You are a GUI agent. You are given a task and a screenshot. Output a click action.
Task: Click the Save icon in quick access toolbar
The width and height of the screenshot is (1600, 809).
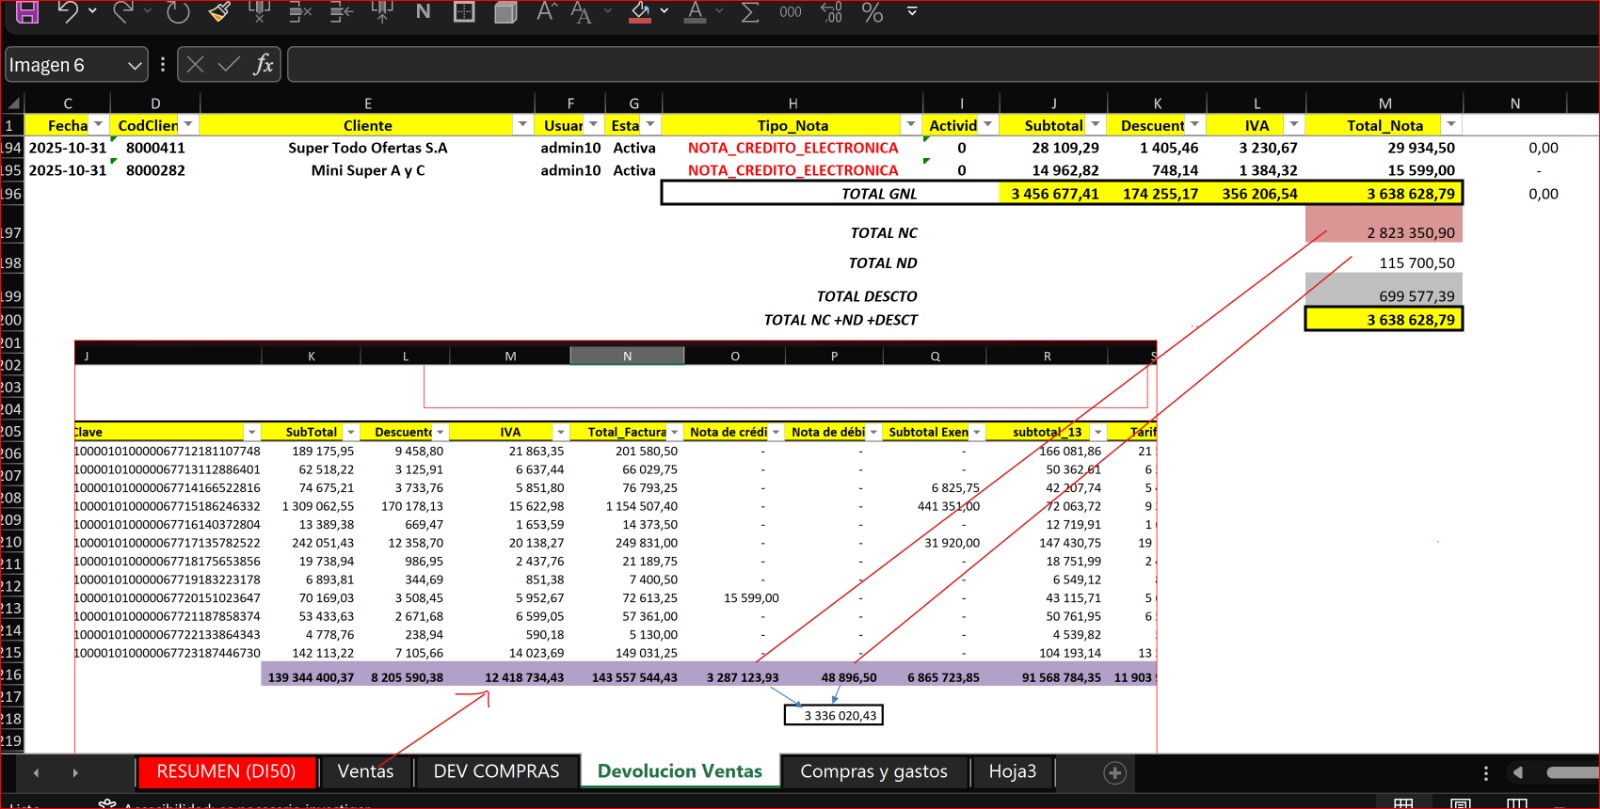[27, 12]
